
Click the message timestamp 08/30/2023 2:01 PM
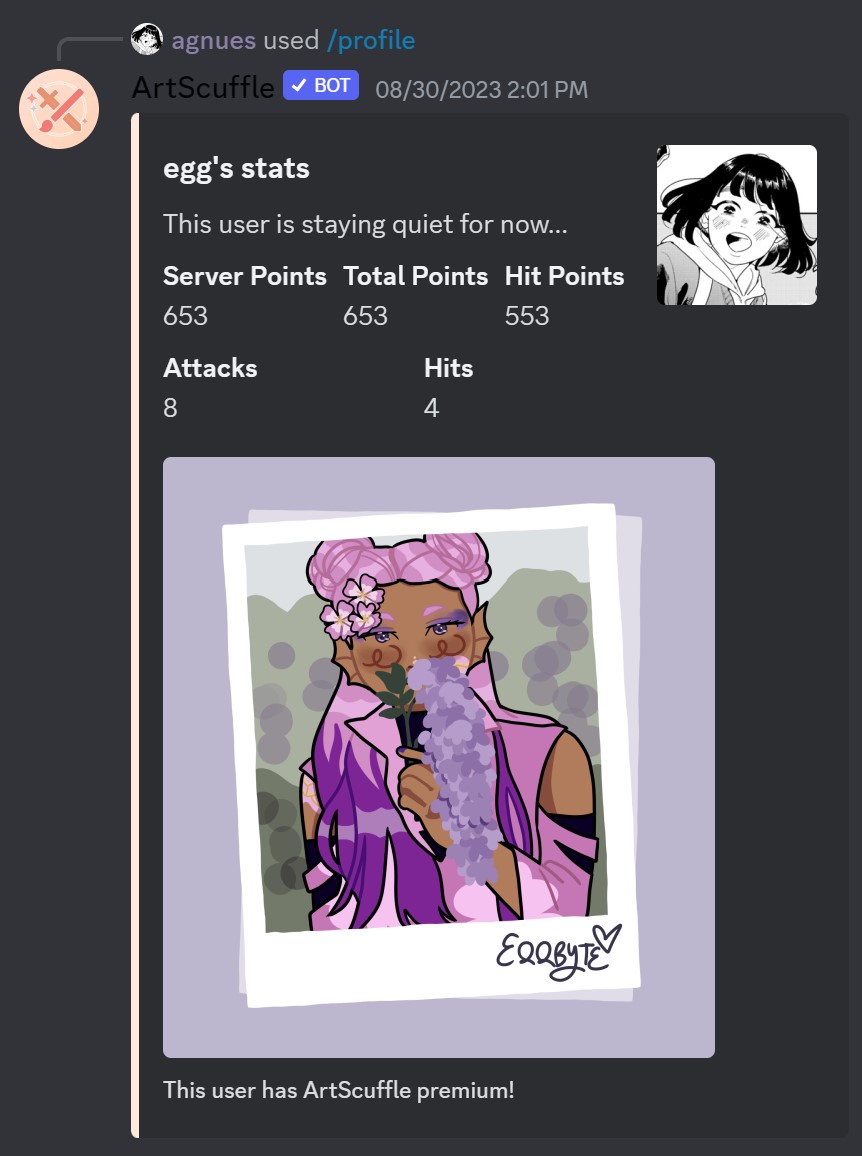pyautogui.click(x=482, y=90)
